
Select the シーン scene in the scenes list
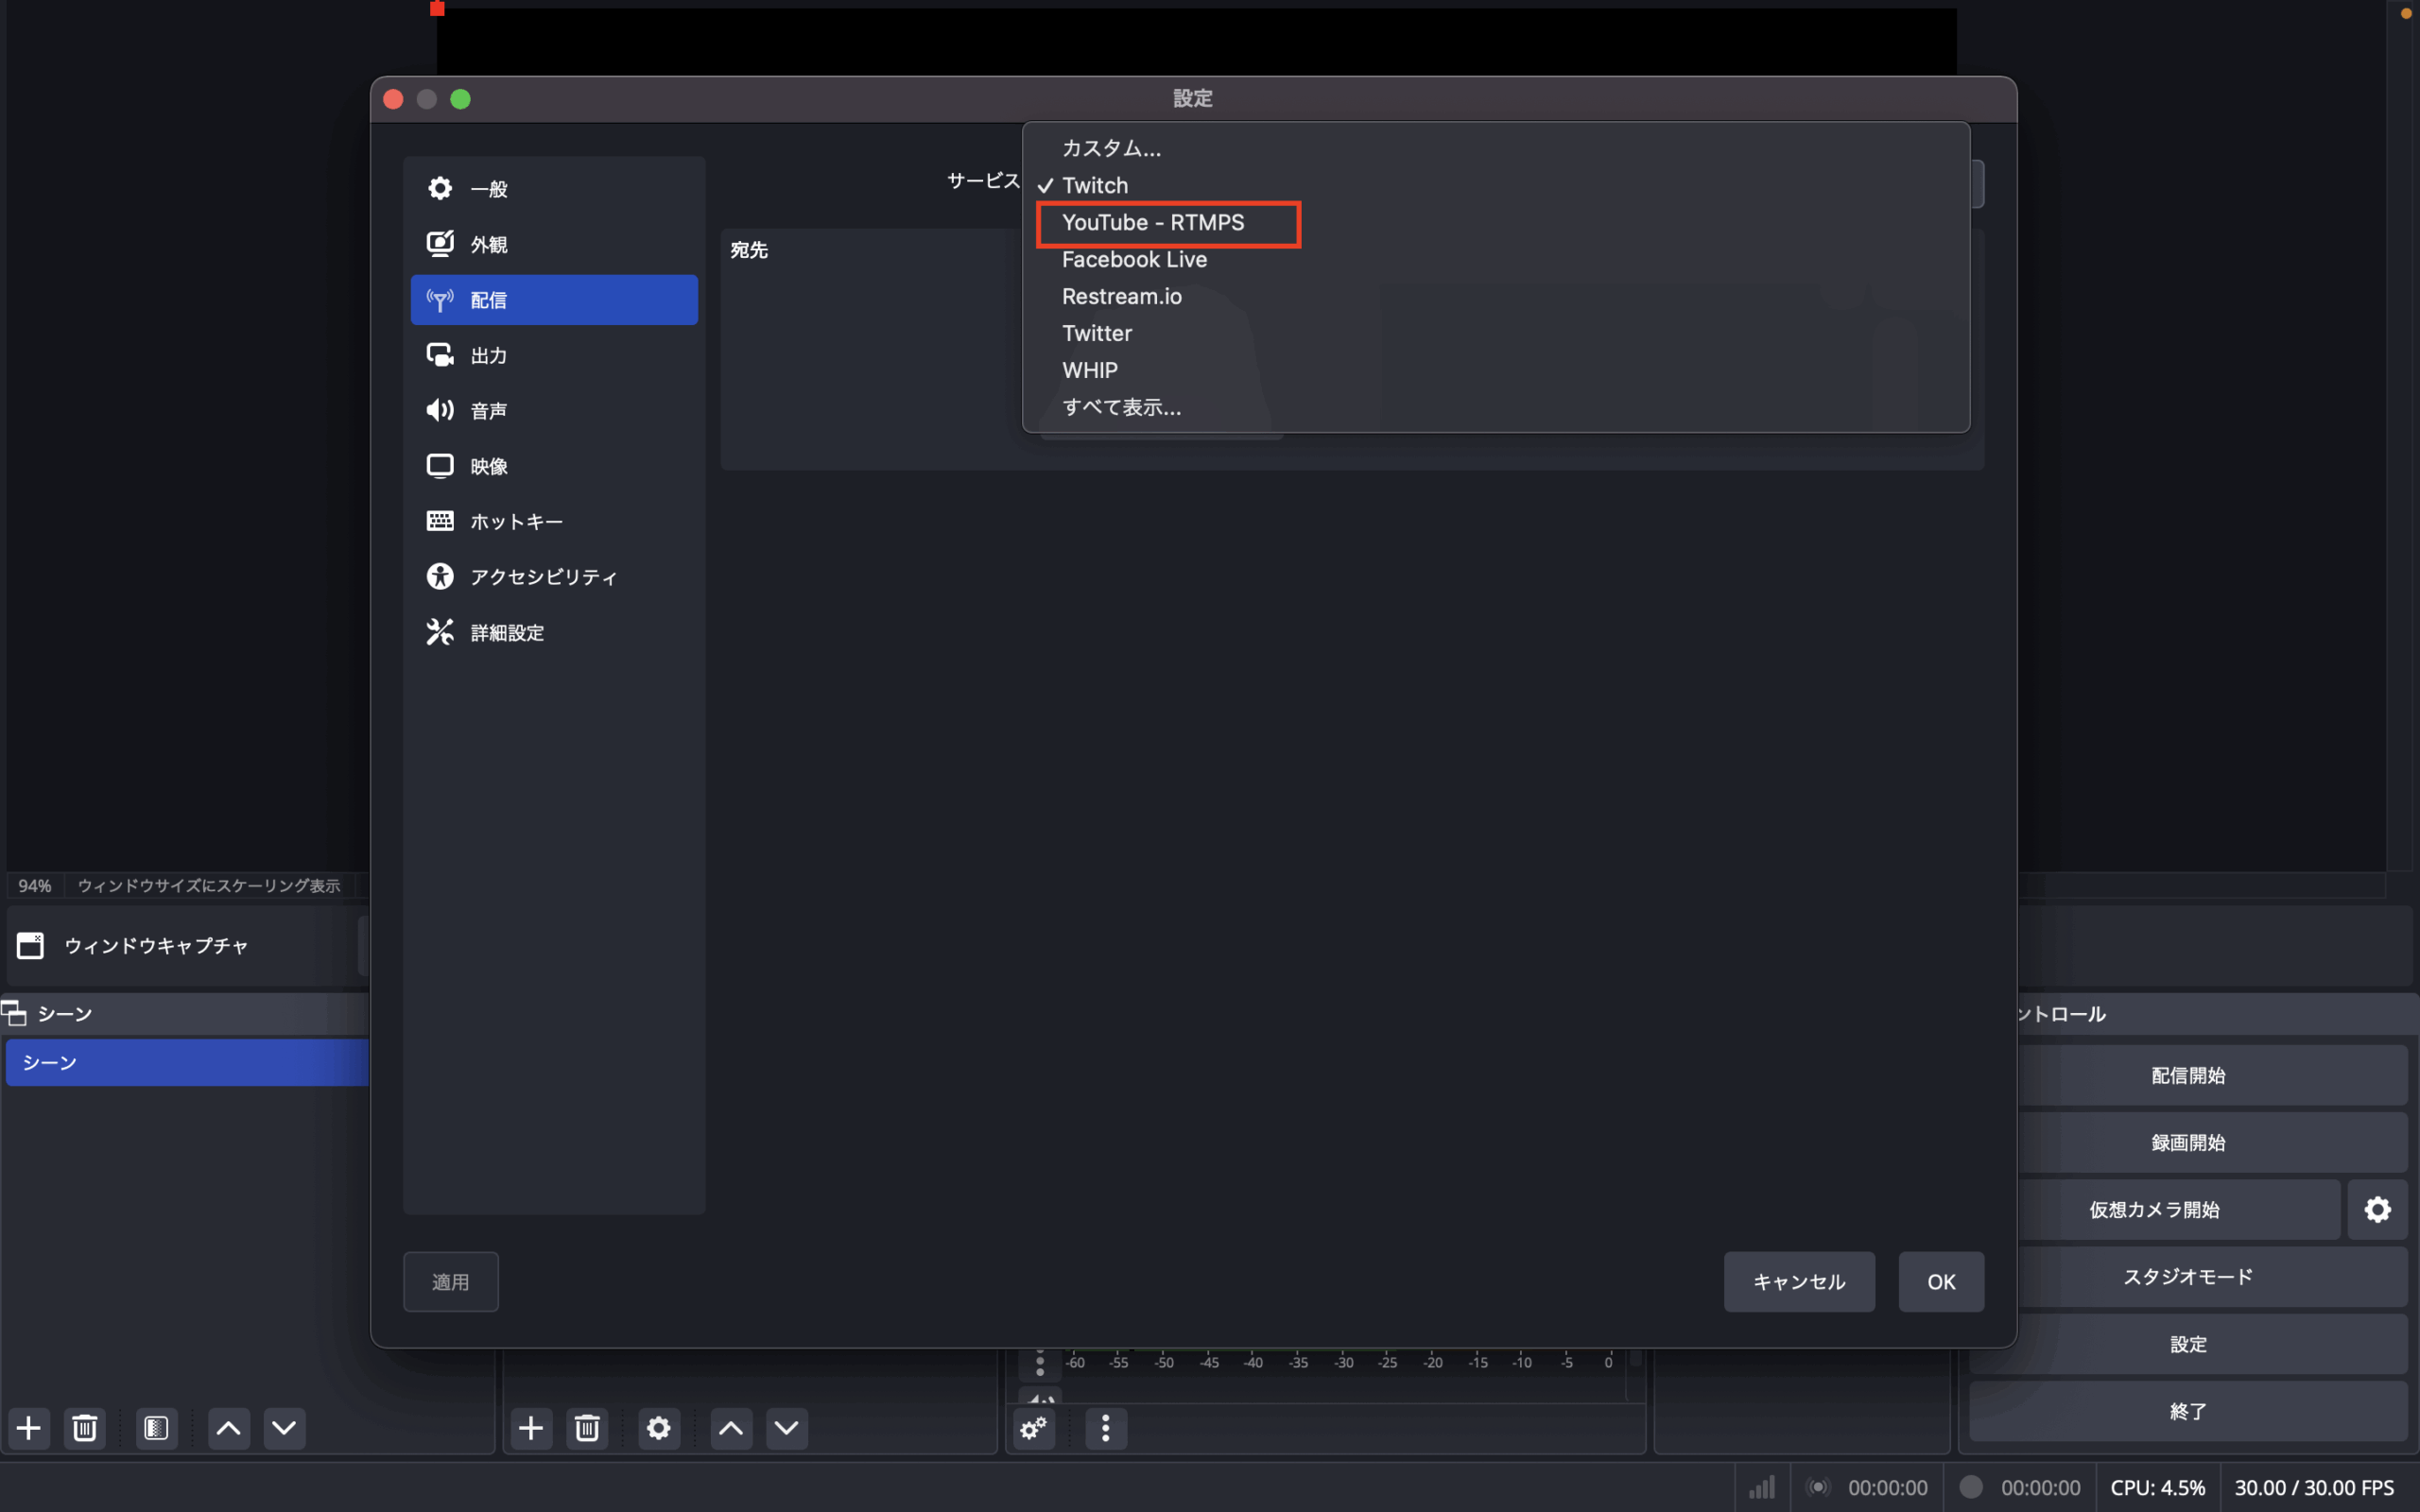point(188,1062)
